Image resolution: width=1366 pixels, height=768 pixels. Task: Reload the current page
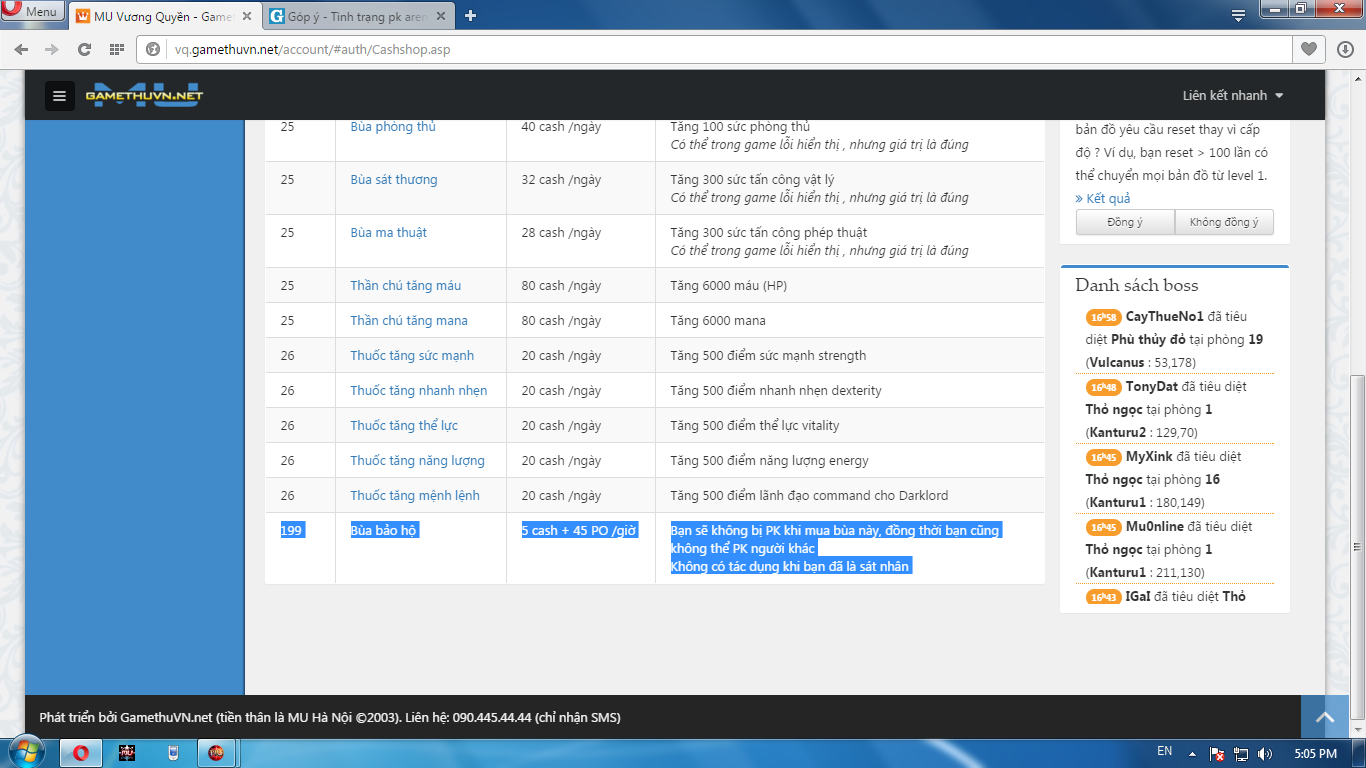coord(84,49)
